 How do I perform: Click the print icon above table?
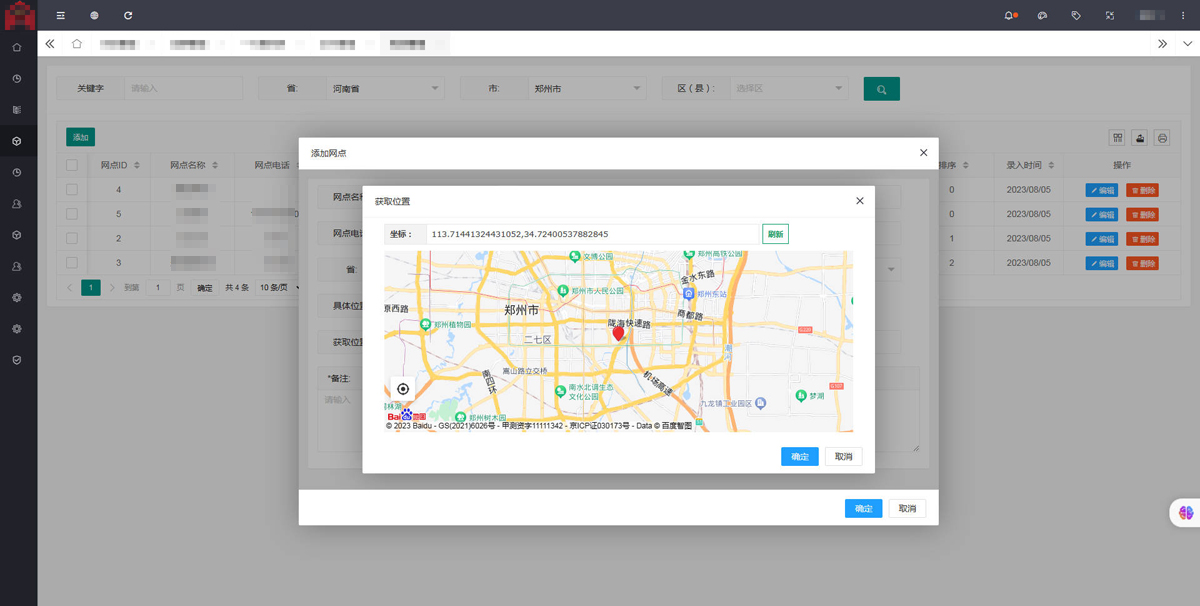[1162, 138]
